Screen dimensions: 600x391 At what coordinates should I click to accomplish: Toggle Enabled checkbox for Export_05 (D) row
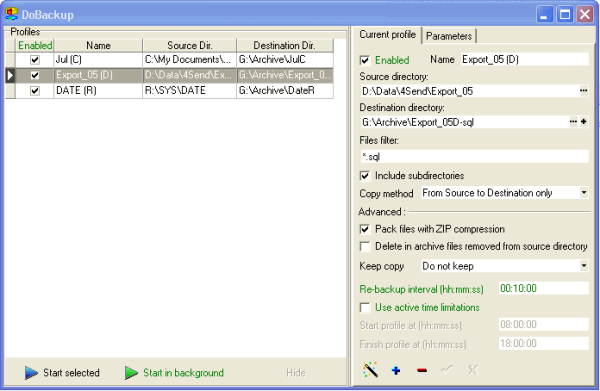click(x=35, y=75)
